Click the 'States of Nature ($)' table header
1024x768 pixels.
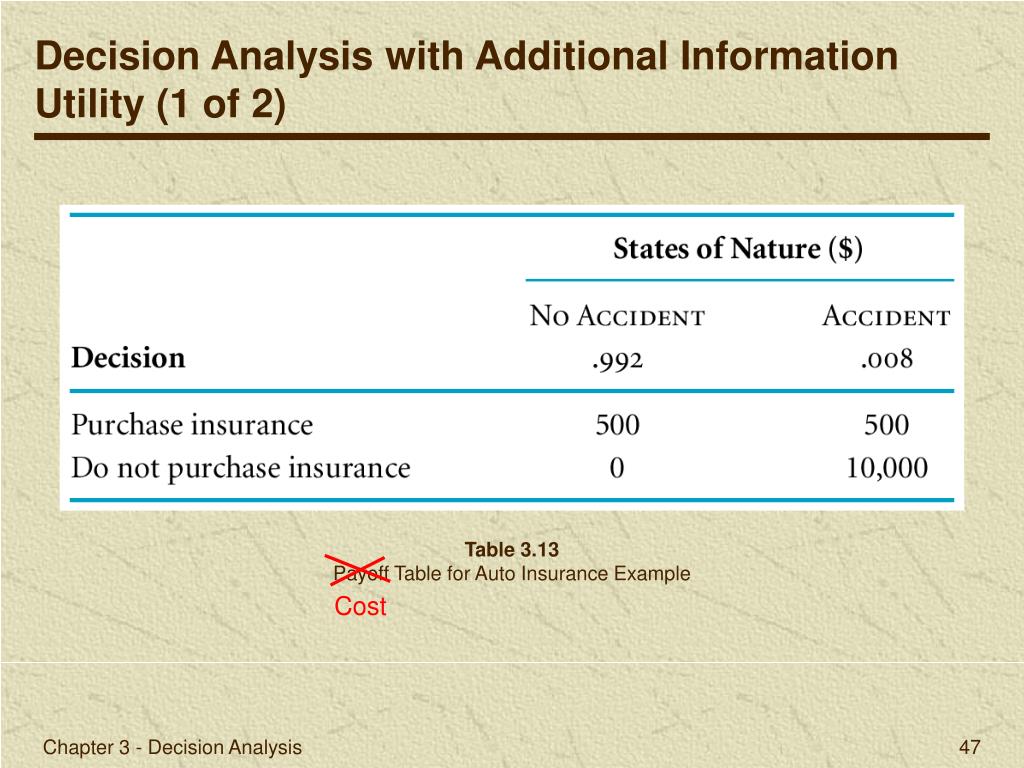click(738, 249)
